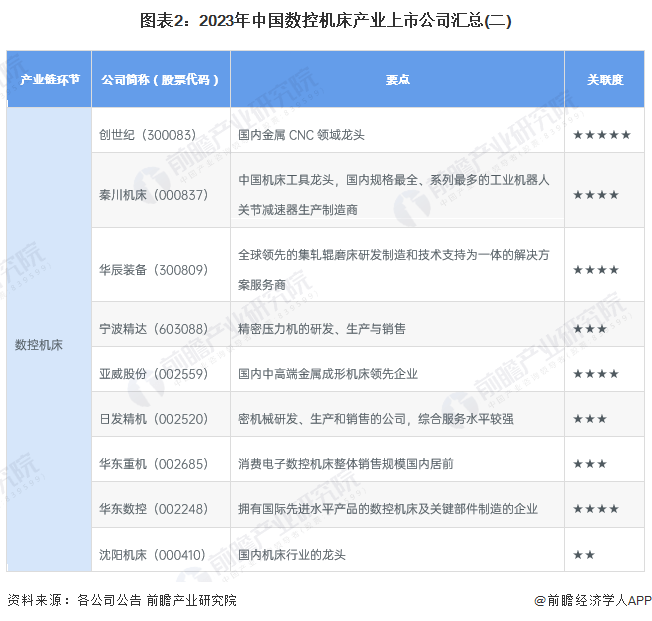
Task: Click the star rating for 华东数控
Action: pyautogui.click(x=596, y=509)
